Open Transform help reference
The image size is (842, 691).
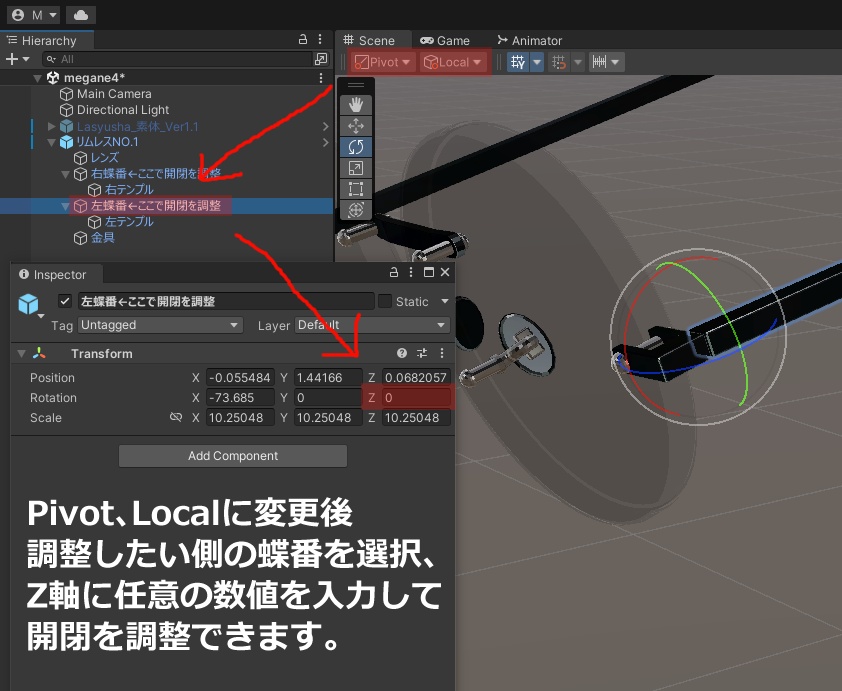click(402, 353)
